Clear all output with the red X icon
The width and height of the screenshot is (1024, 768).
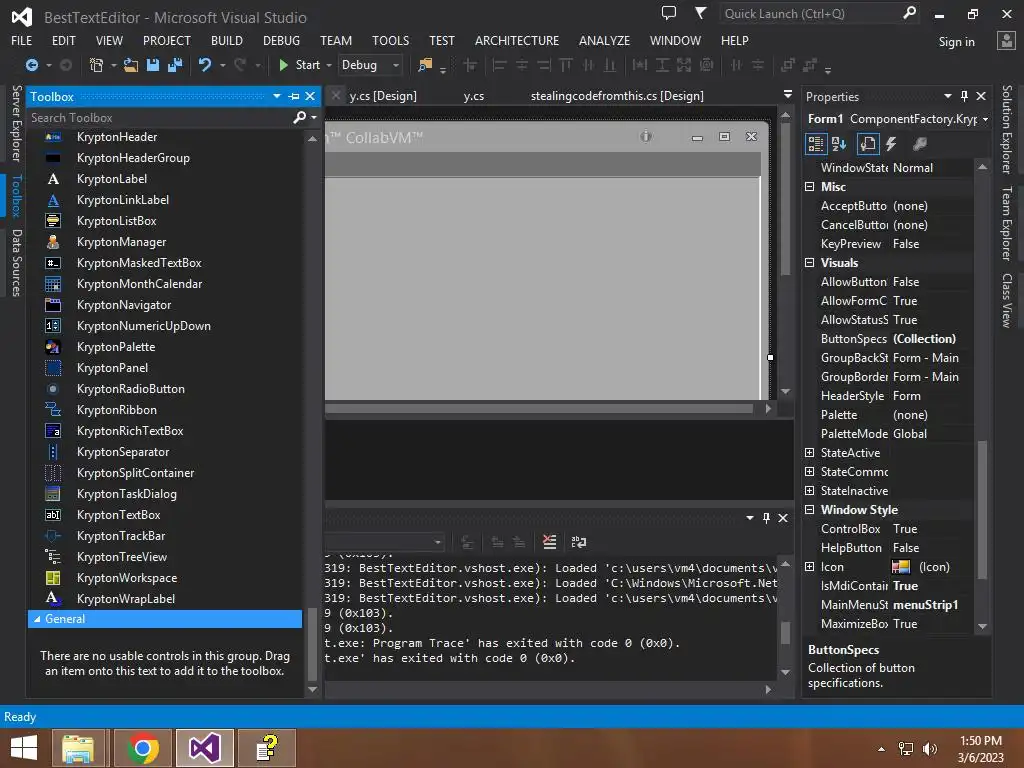[549, 541]
